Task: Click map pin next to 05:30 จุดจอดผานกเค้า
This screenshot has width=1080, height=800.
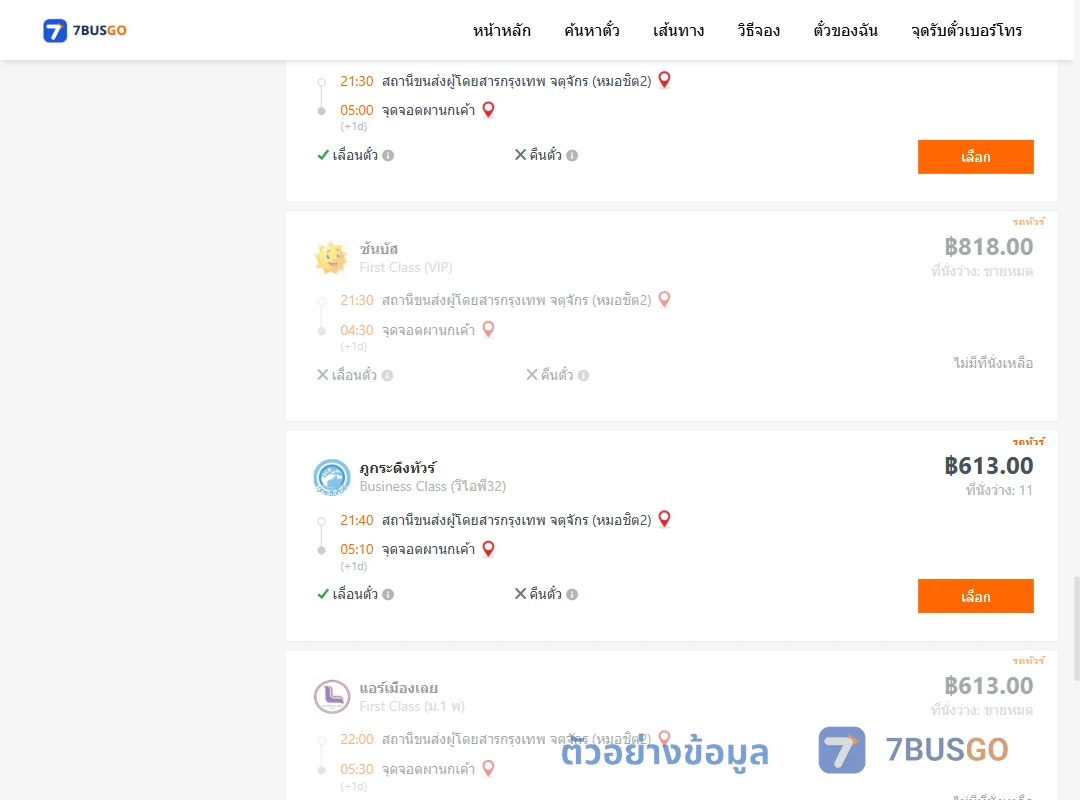Action: pyautogui.click(x=488, y=768)
